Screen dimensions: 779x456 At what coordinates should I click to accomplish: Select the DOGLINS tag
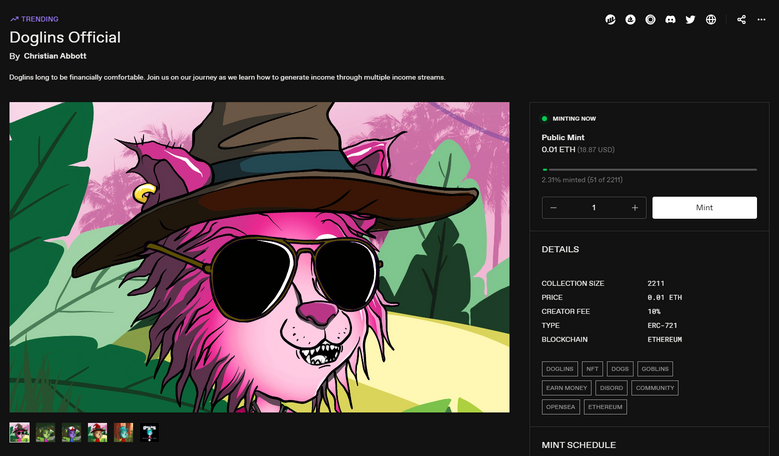(558, 368)
